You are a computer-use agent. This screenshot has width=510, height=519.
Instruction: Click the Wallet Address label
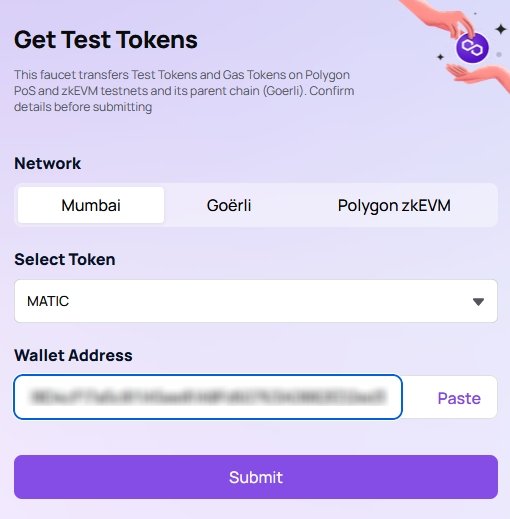click(73, 355)
